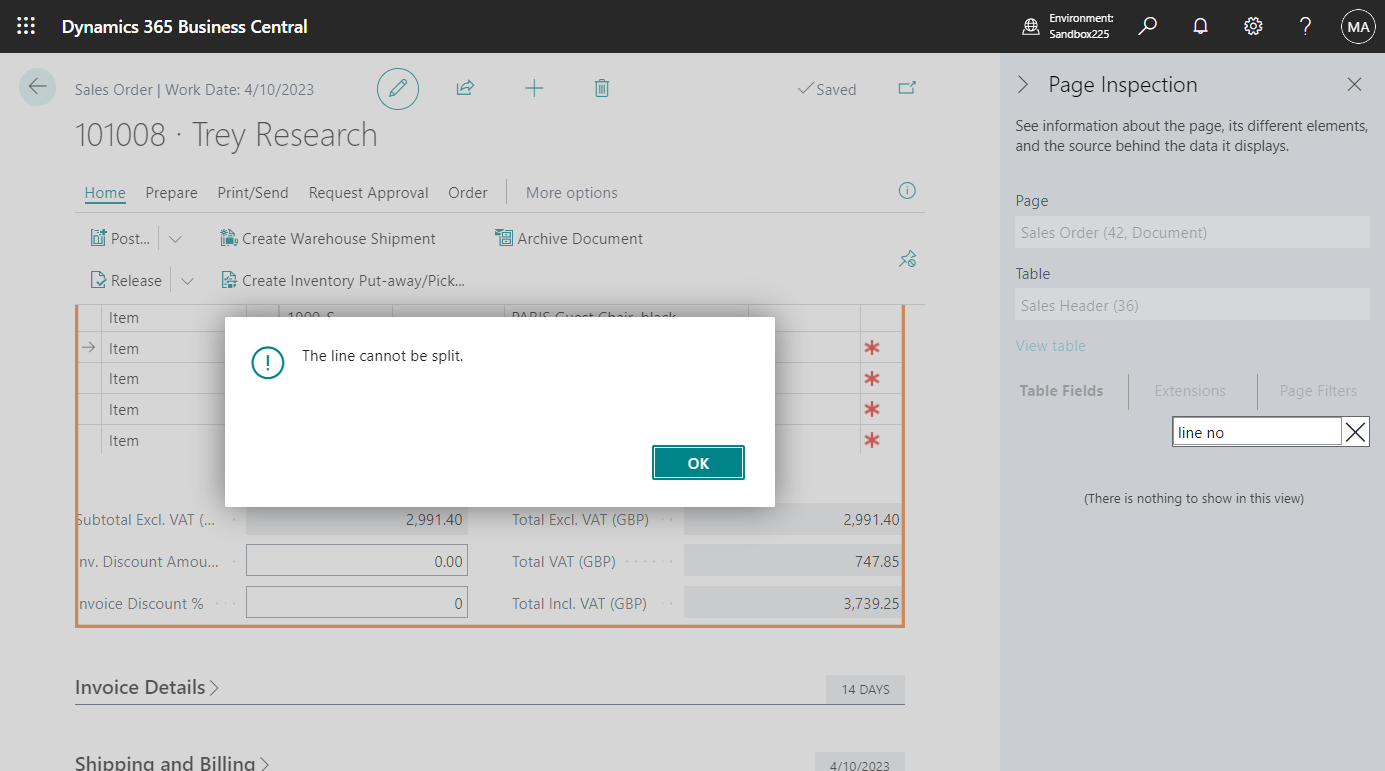The image size is (1385, 771).
Task: Go back using the circular back arrow
Action: (x=37, y=88)
